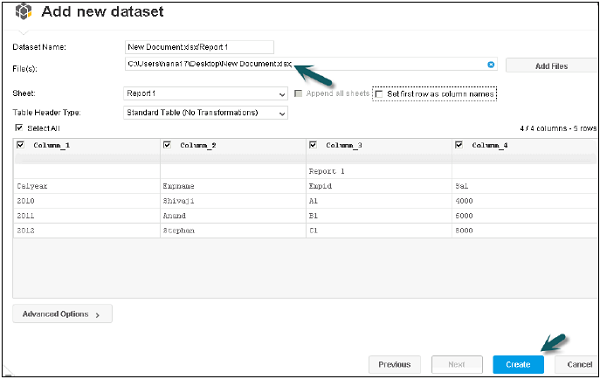Uncheck the Column_2 checkbox
The image size is (600, 379).
[167, 145]
